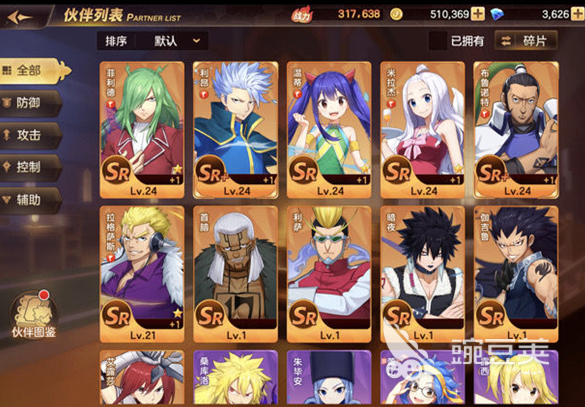The width and height of the screenshot is (585, 407).
Task: Select the 全部 category tab
Action: coord(34,71)
